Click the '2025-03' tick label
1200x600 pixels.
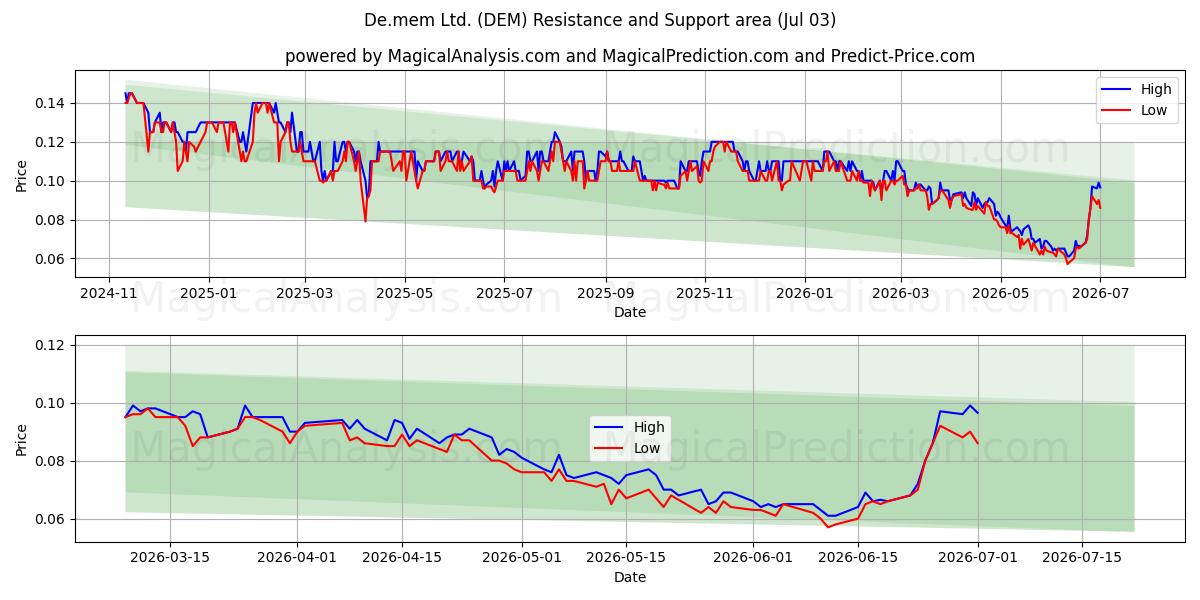pyautogui.click(x=305, y=293)
